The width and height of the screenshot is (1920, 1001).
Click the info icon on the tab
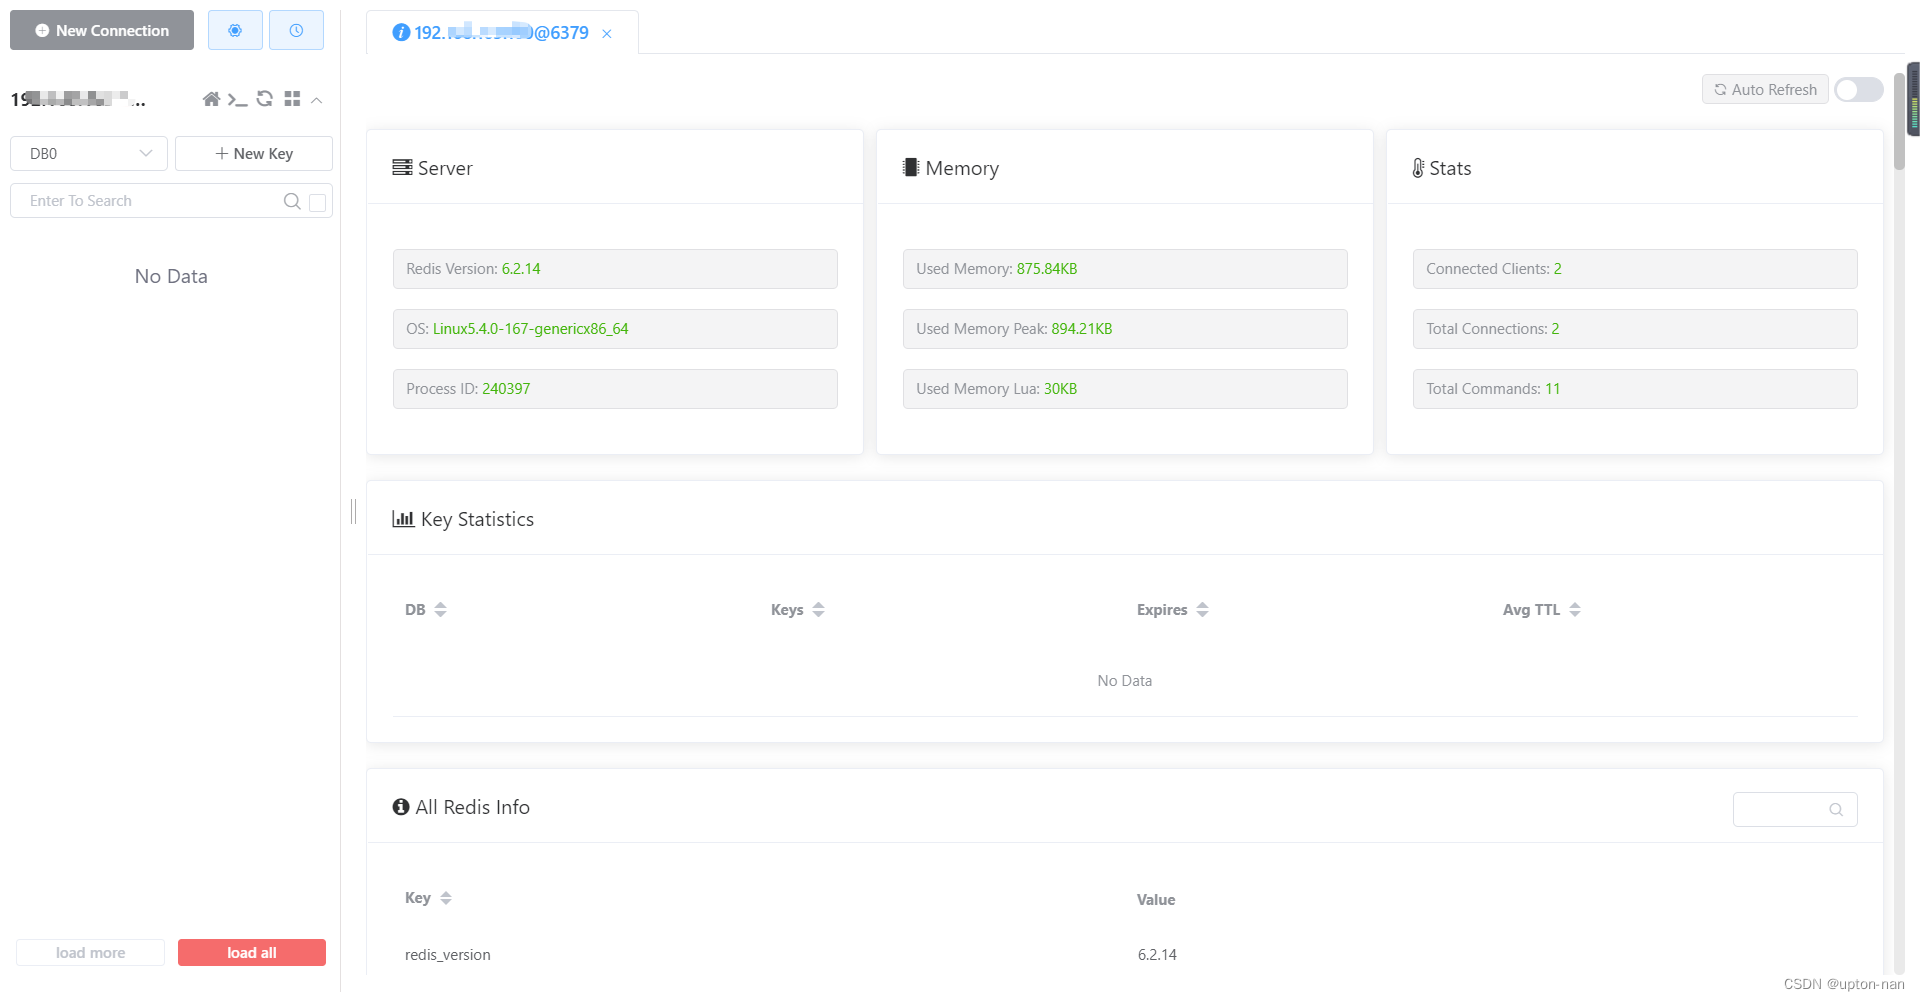click(x=401, y=32)
